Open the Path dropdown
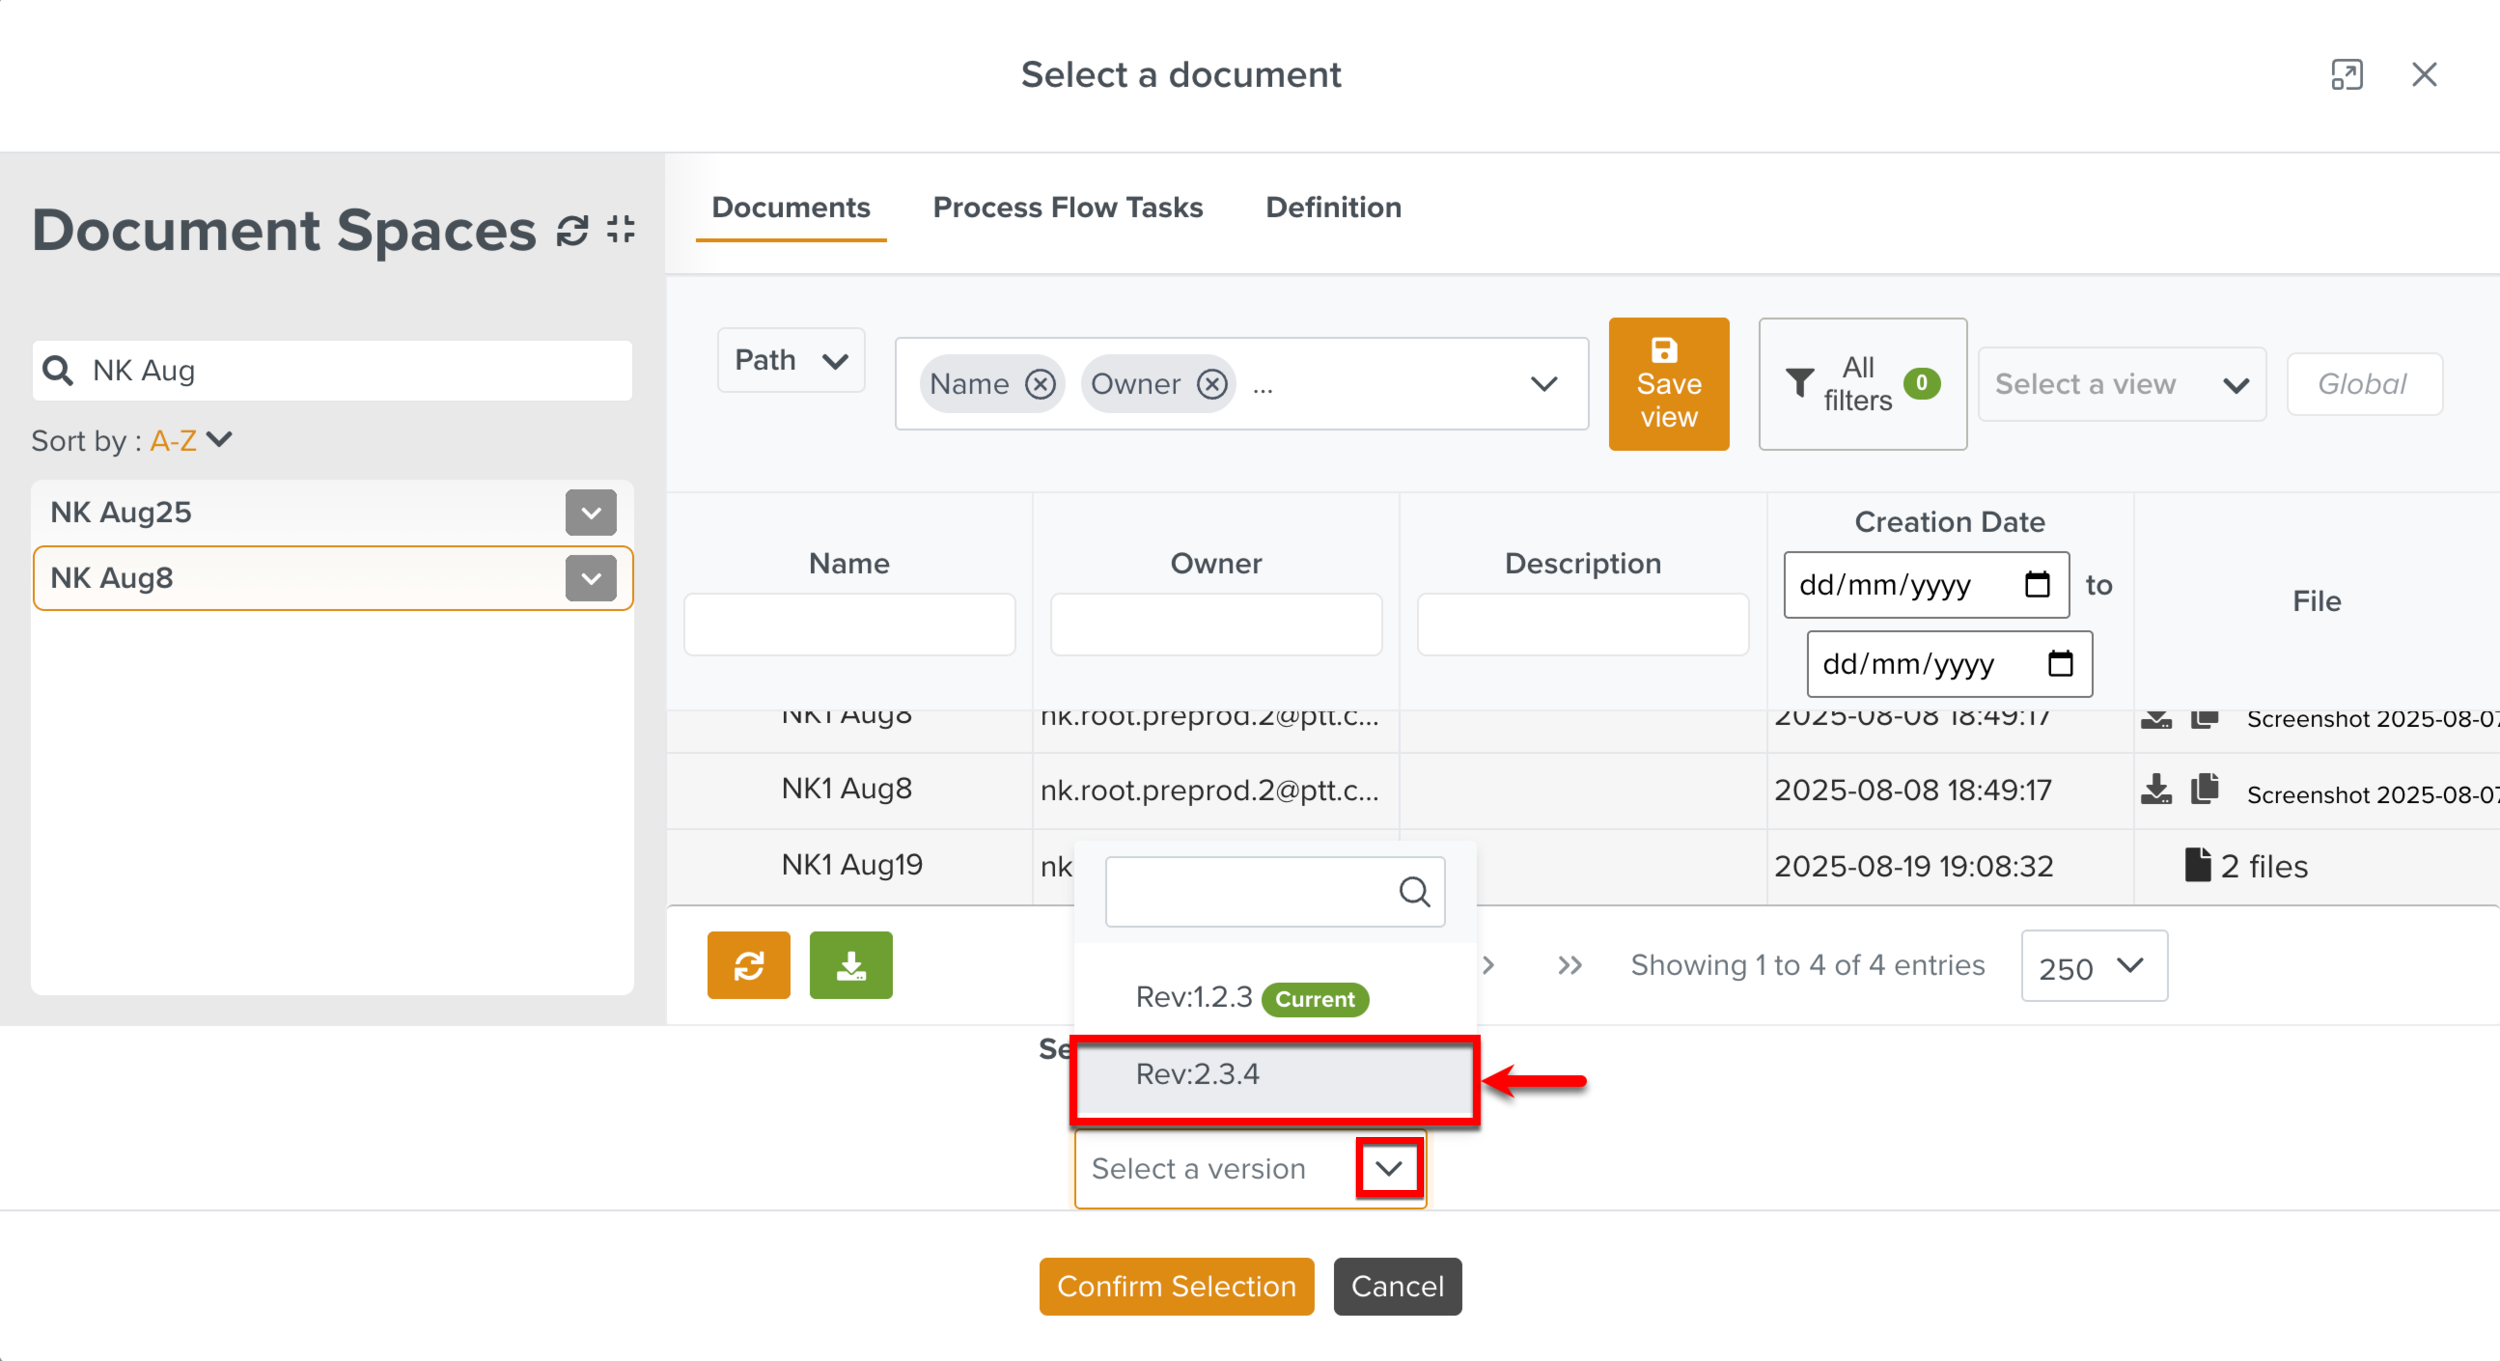 (x=790, y=360)
